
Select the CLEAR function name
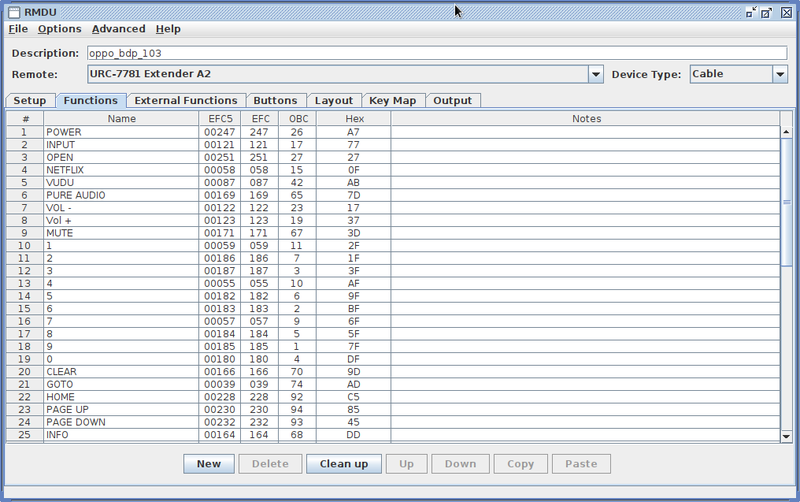click(121, 372)
